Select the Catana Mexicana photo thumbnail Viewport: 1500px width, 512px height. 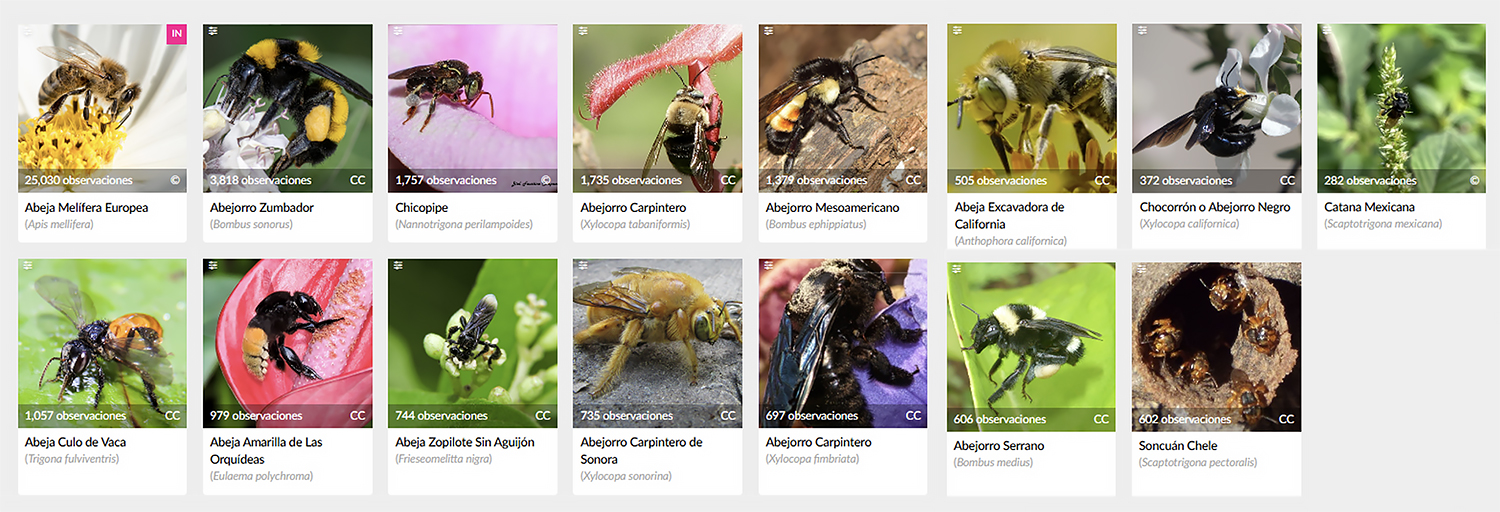(1402, 109)
